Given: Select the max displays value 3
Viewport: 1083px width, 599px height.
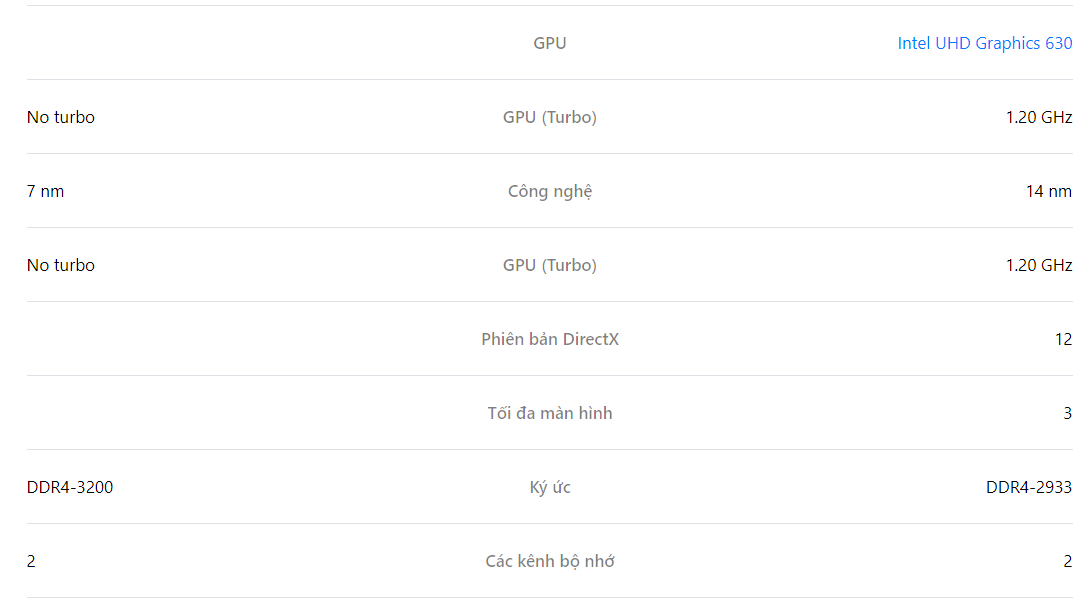Looking at the screenshot, I should click(x=1068, y=413).
